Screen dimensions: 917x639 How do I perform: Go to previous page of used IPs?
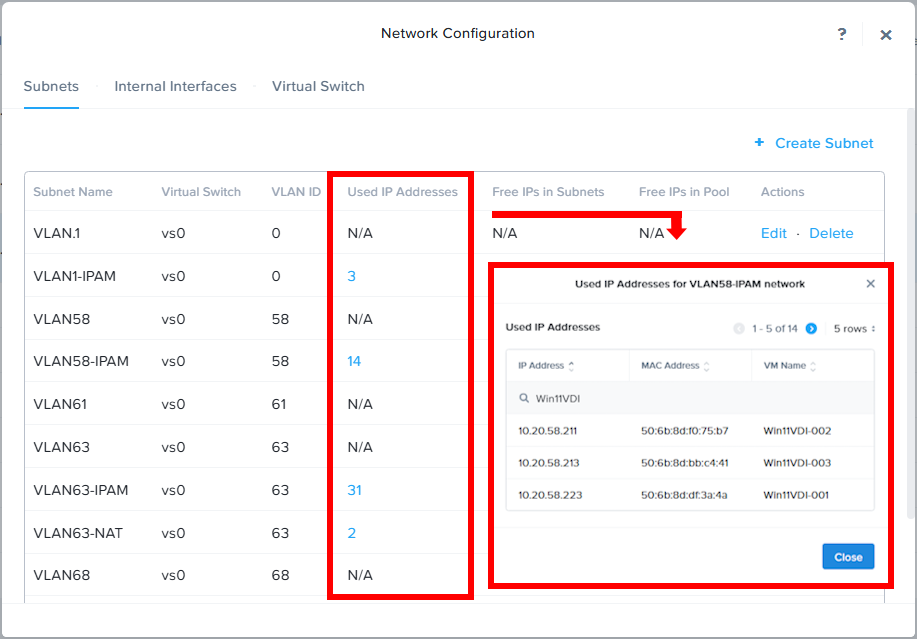(x=739, y=328)
